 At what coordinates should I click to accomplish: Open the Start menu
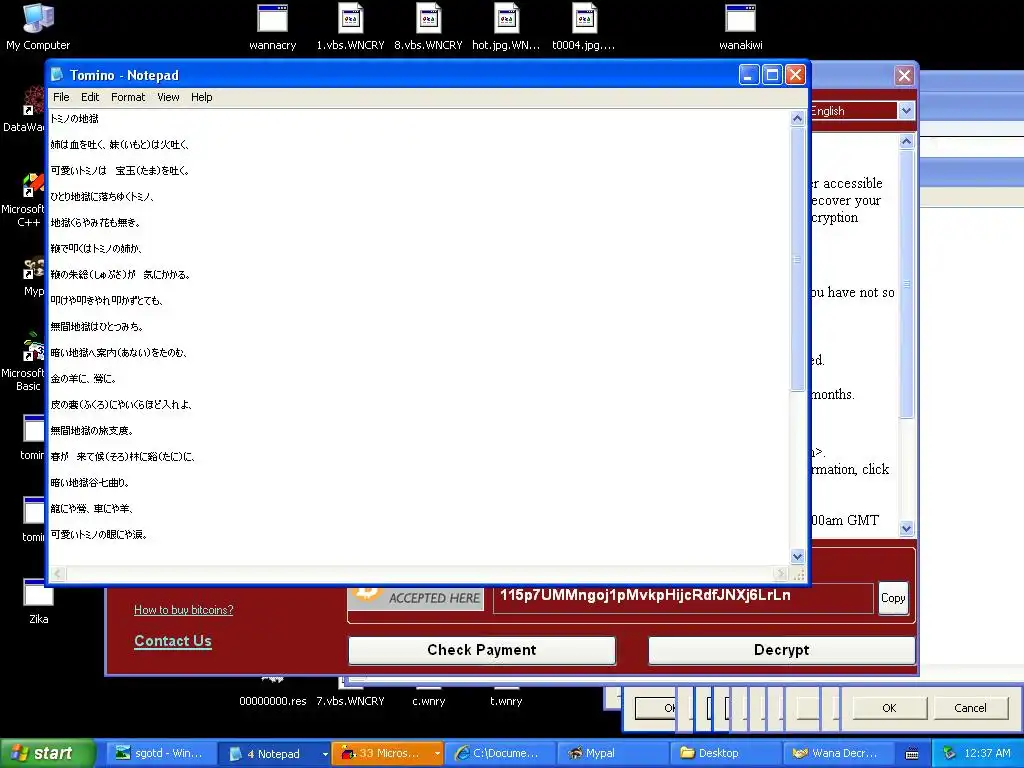(x=47, y=754)
